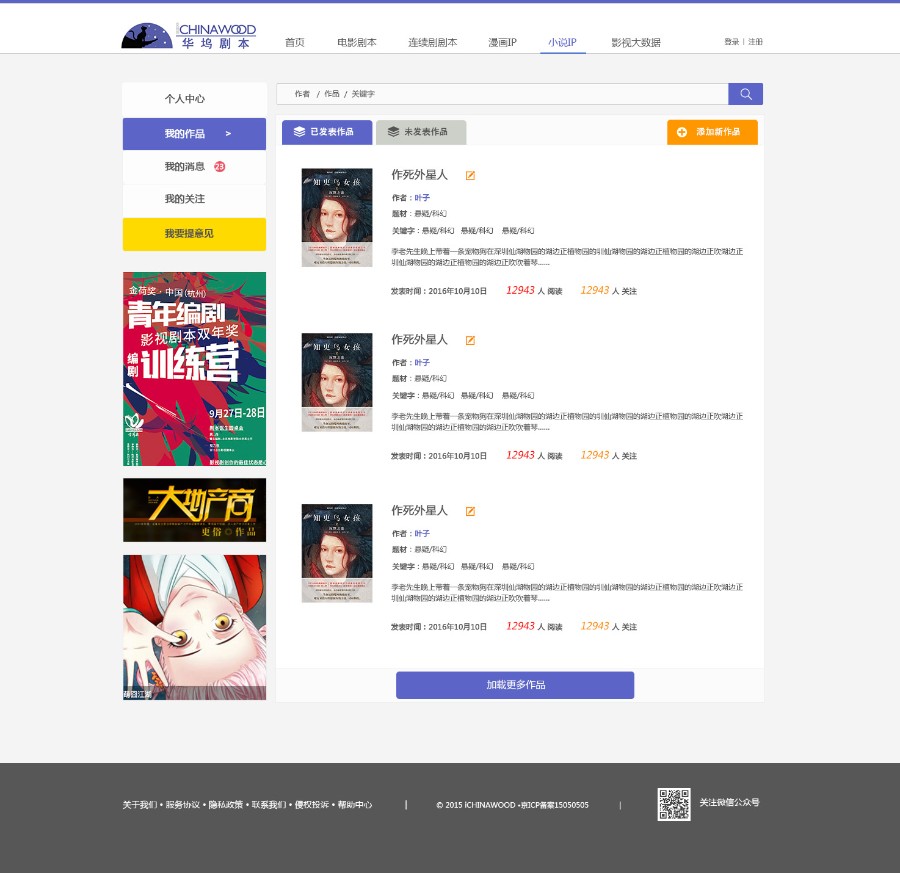
Task: Open the edit pencil icon beside first 作死外星人
Action: pyautogui.click(x=470, y=175)
